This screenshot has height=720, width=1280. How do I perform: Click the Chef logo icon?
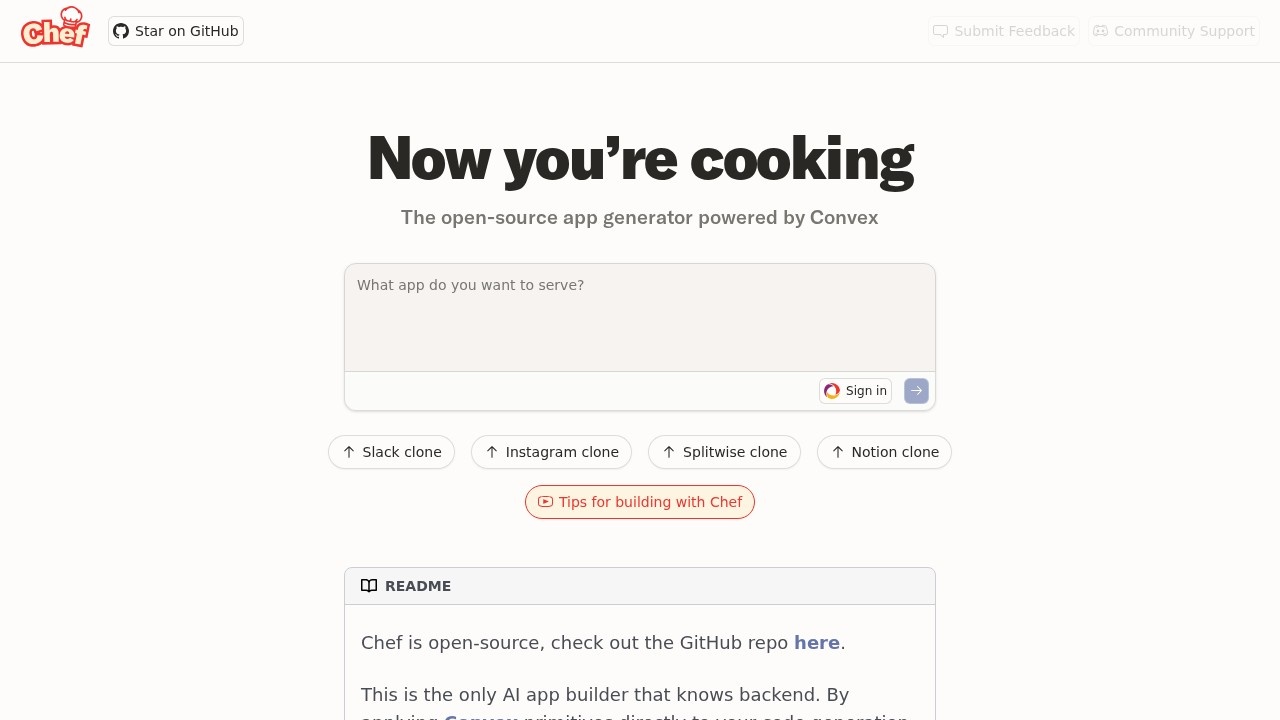[55, 28]
